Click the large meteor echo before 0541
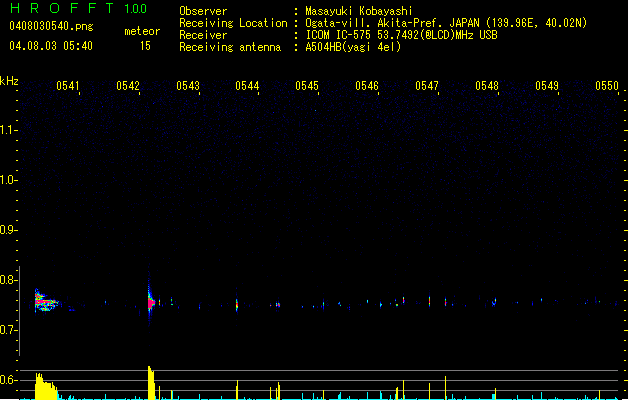Image resolution: width=629 pixels, height=400 pixels. [46, 301]
